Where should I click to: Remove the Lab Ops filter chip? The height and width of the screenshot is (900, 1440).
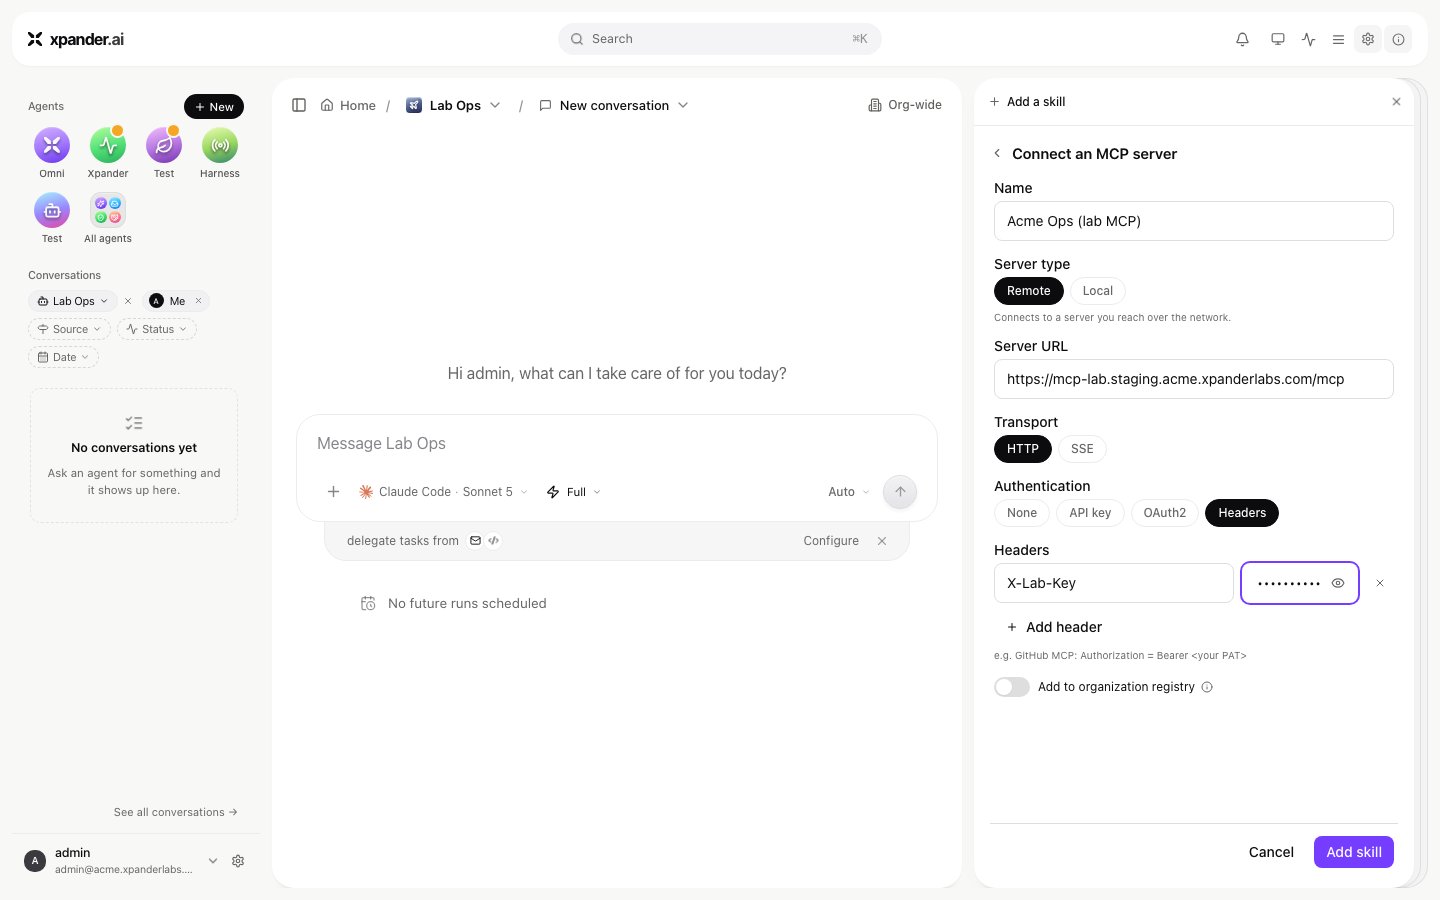pyautogui.click(x=128, y=301)
